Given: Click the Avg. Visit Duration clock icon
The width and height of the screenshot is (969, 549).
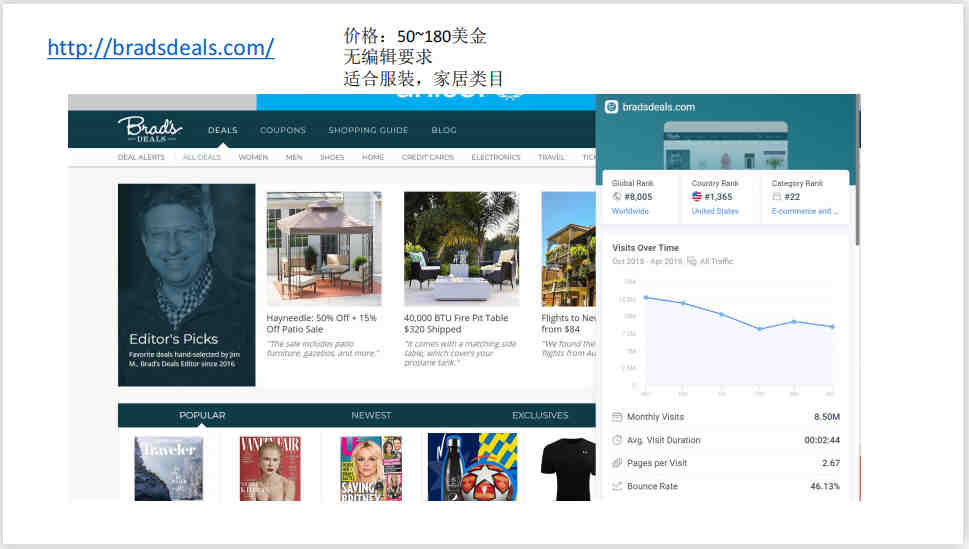Looking at the screenshot, I should pyautogui.click(x=617, y=440).
